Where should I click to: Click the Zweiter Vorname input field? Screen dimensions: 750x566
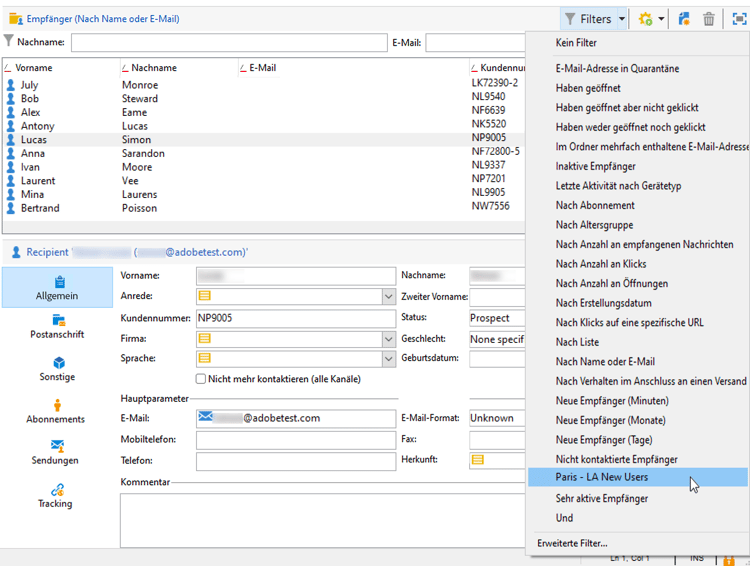(x=497, y=297)
